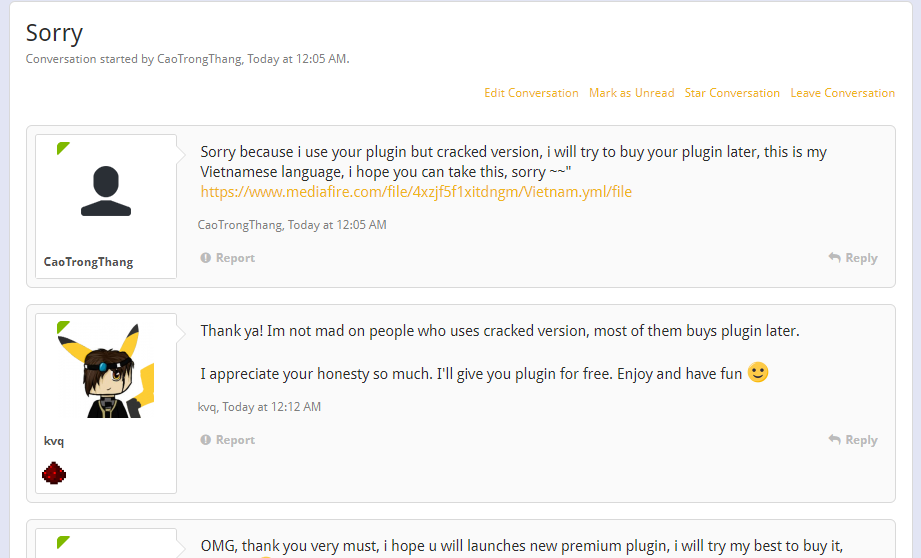Viewport: 921px width, 558px height.
Task: Report kvq's message
Action: (228, 440)
